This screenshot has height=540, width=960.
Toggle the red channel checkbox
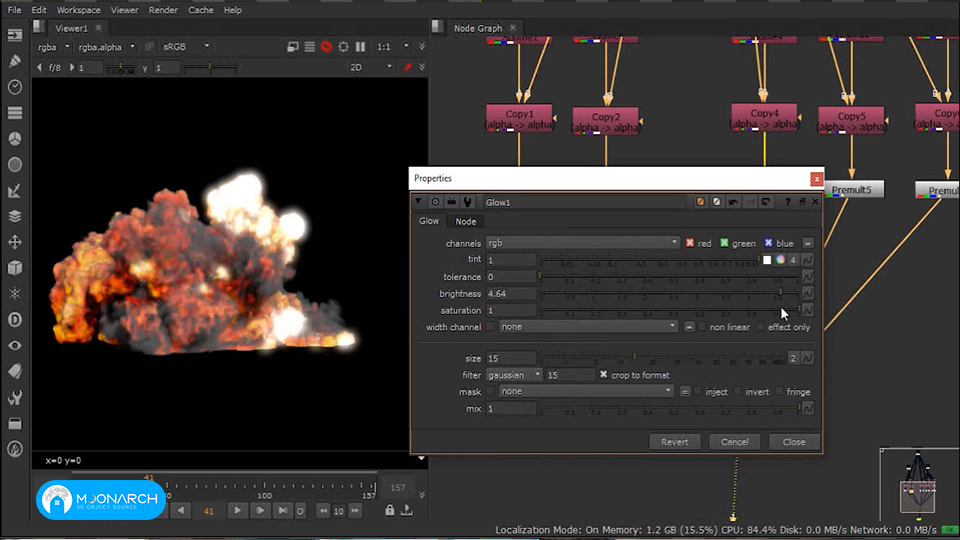pos(690,243)
